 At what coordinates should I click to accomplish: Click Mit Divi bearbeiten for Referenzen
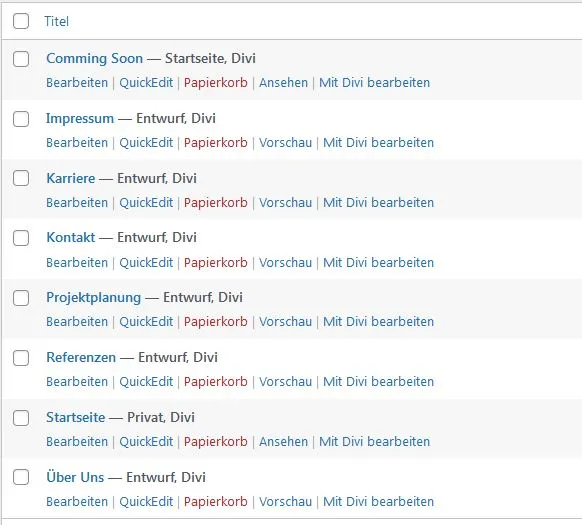(378, 382)
